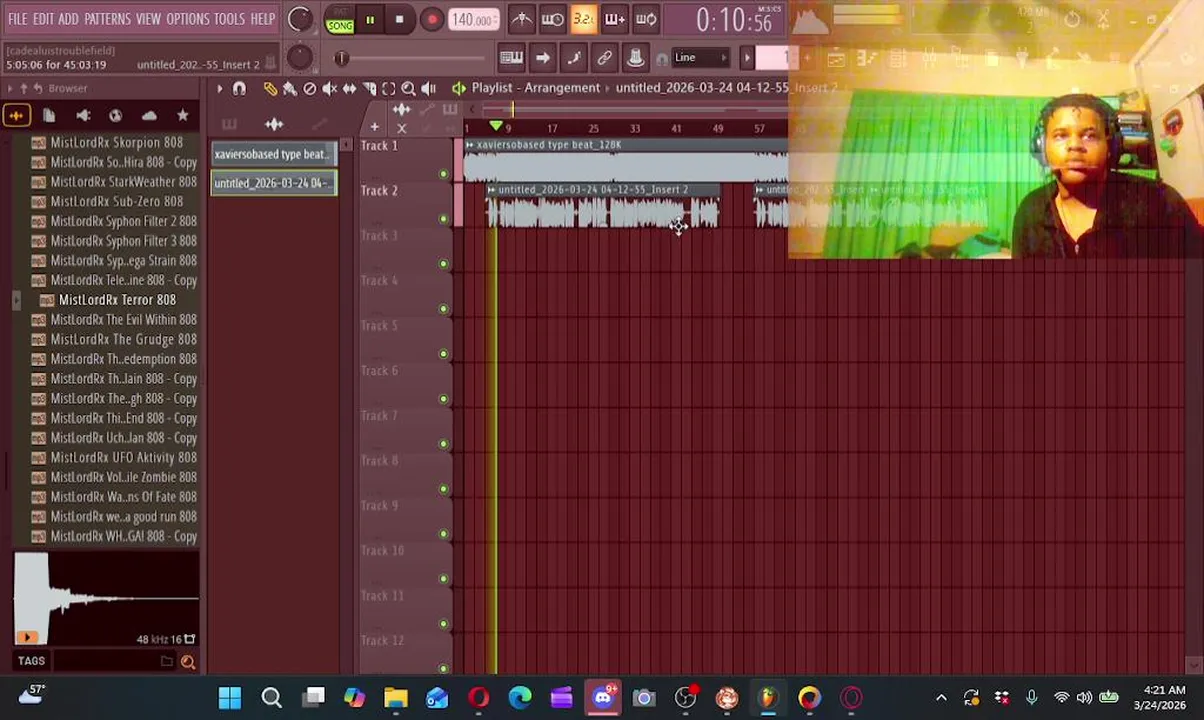Viewport: 1204px width, 720px height.
Task: Open the HELP menu
Action: click(x=263, y=19)
